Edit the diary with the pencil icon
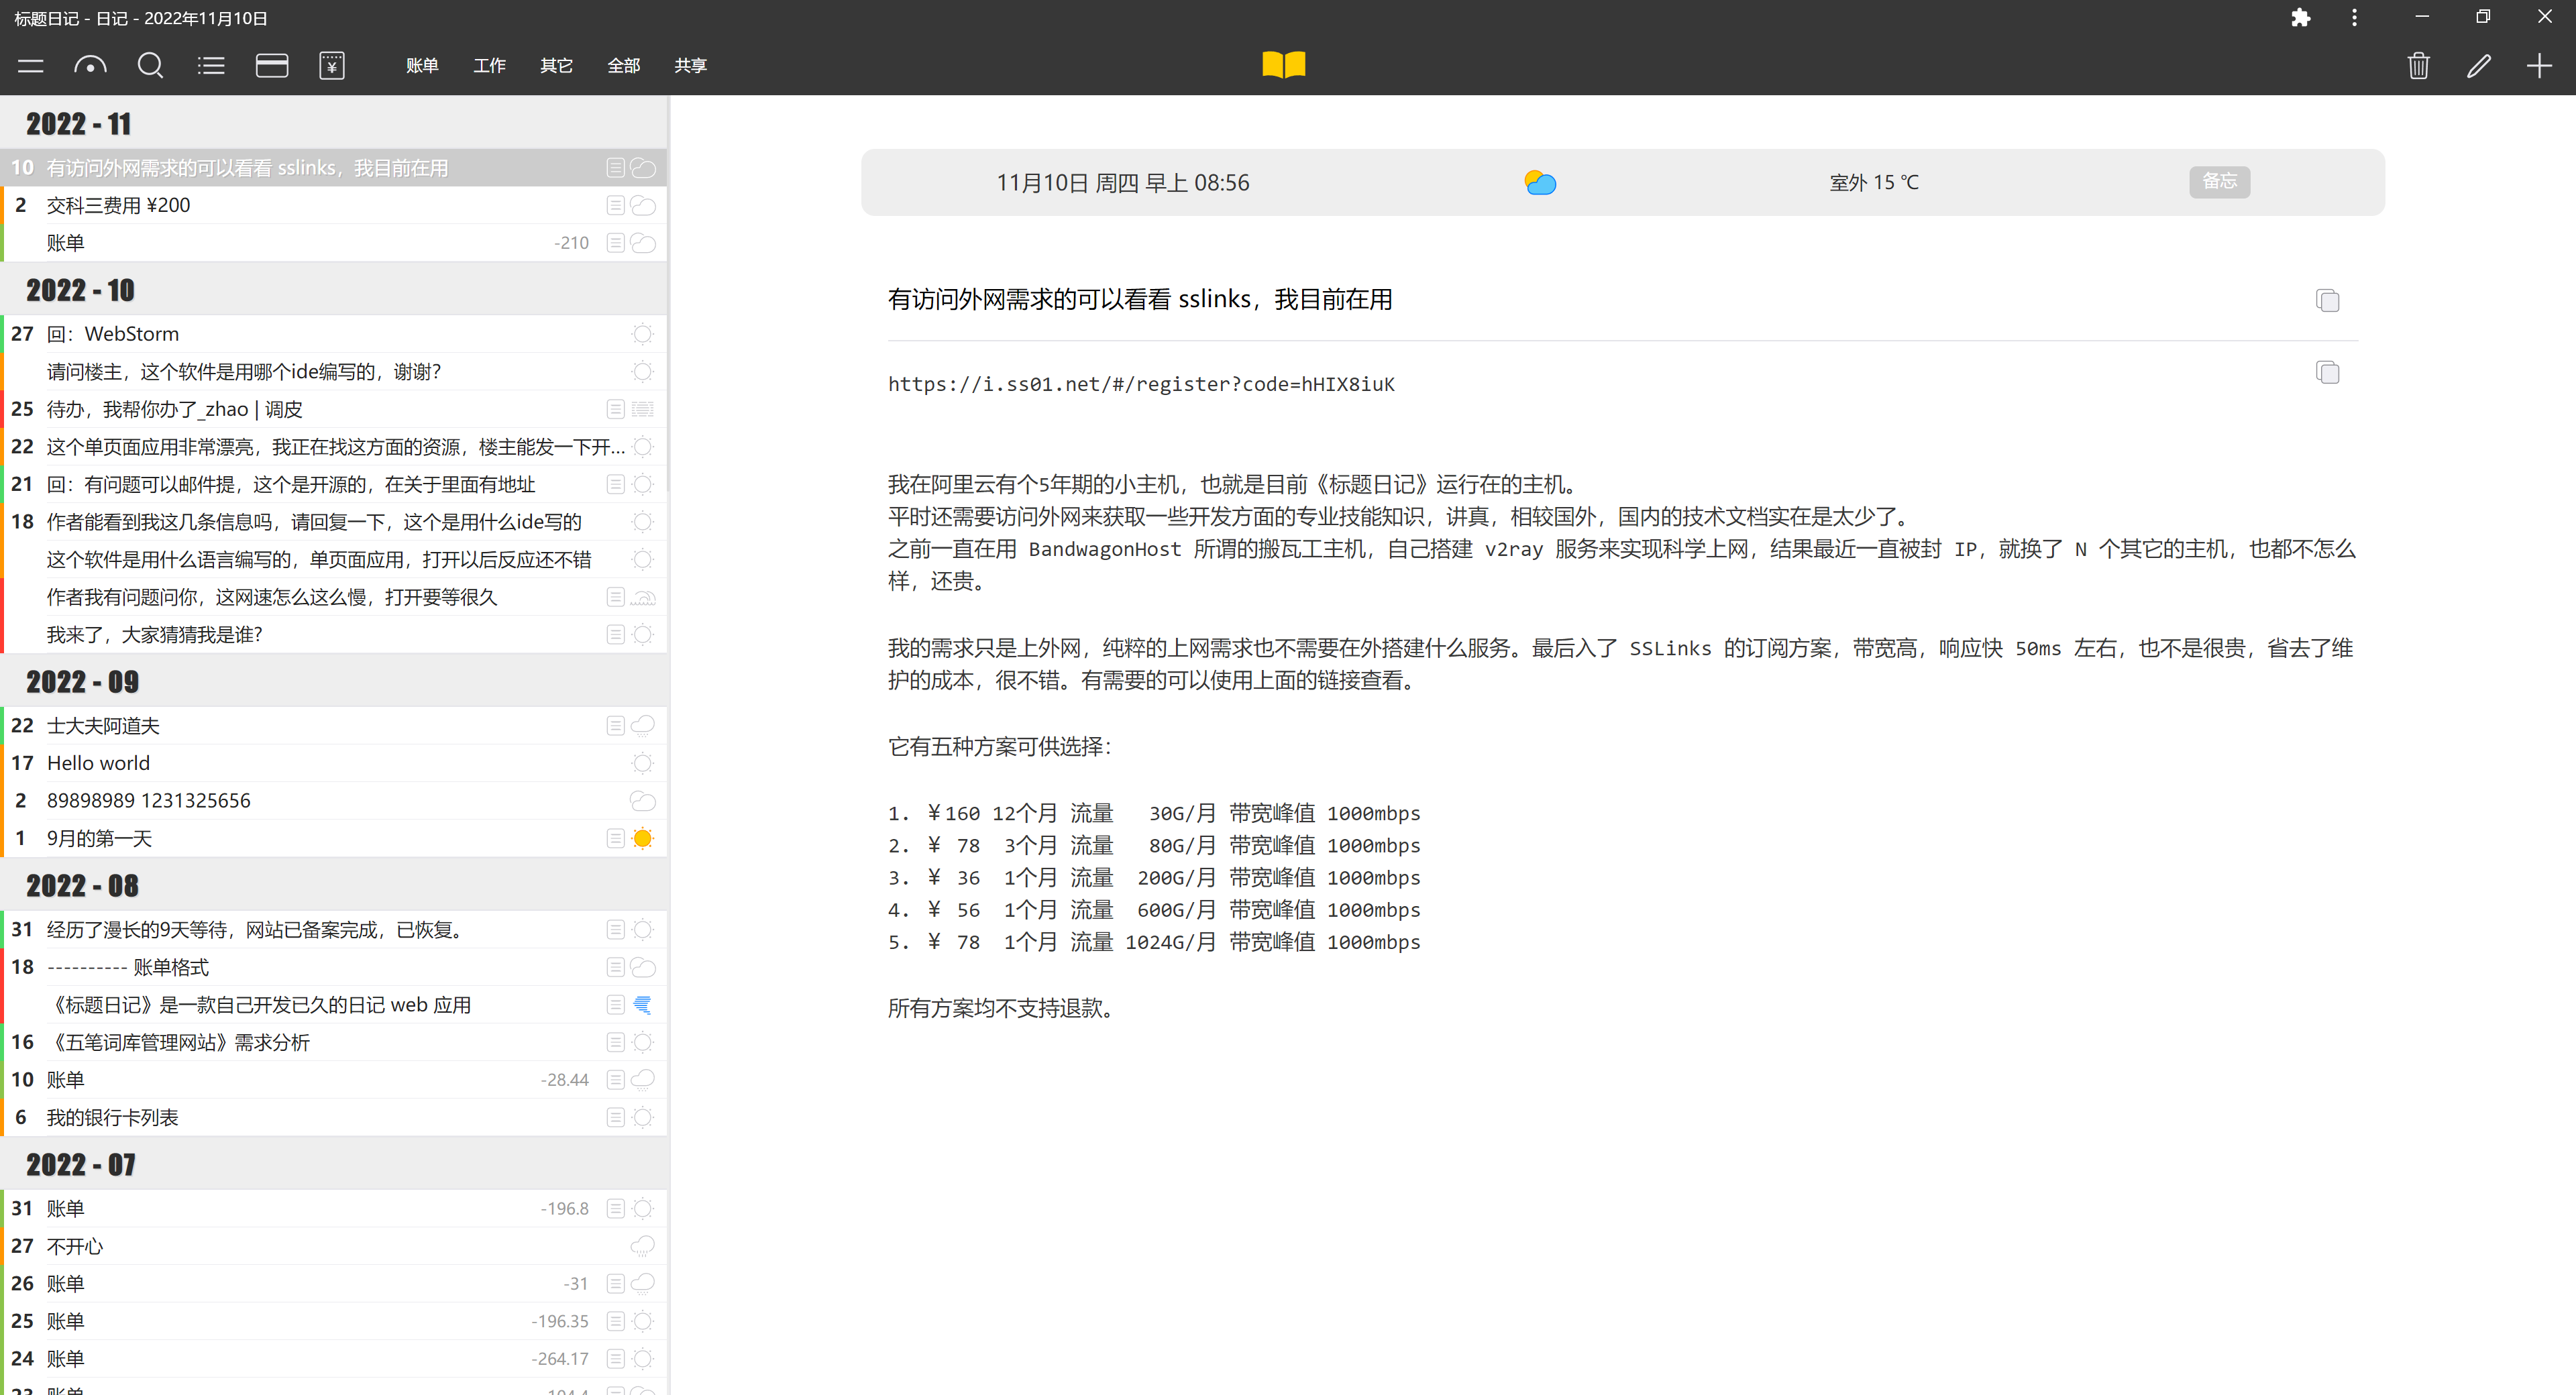 [2478, 66]
